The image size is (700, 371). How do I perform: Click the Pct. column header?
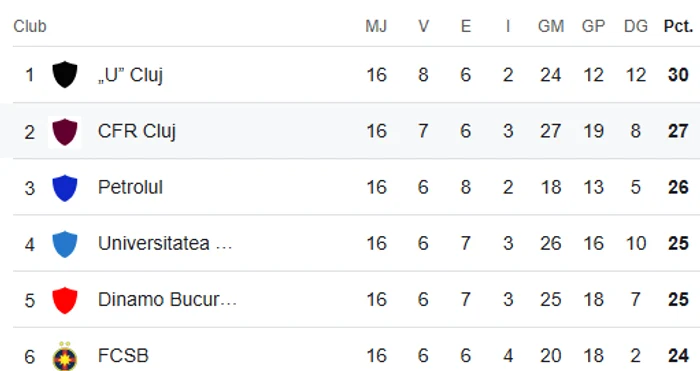678,26
